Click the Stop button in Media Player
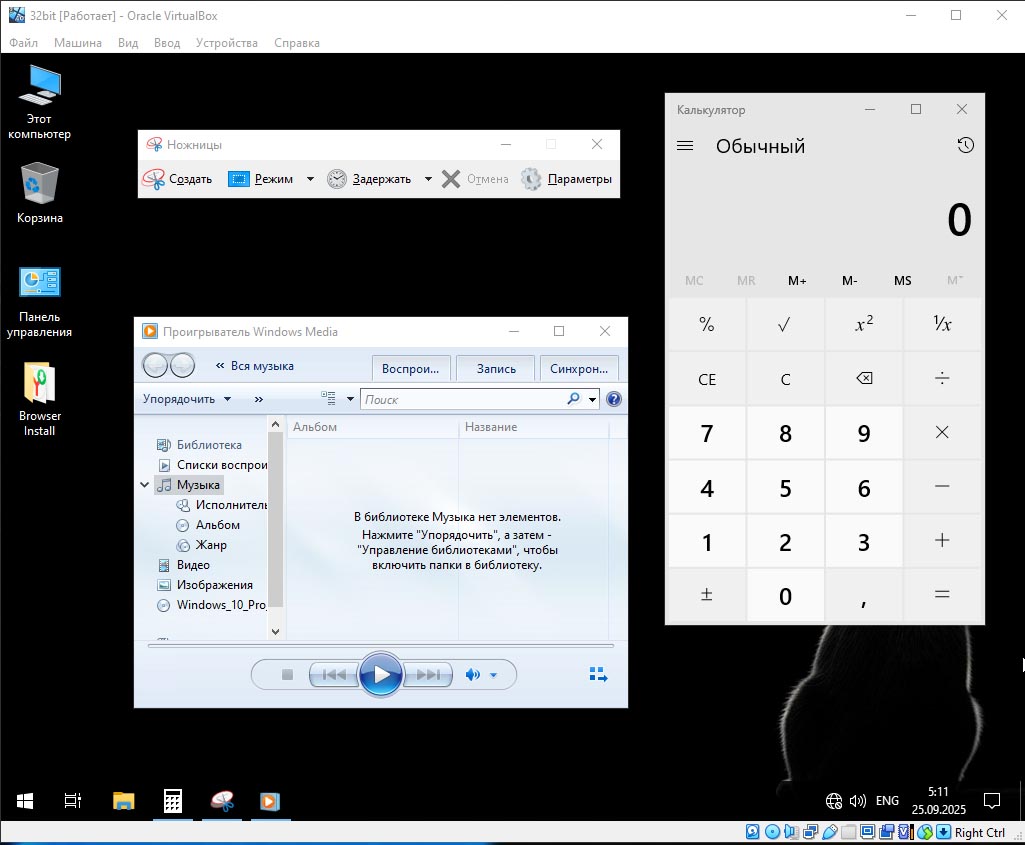Viewport: 1025px width, 845px height. tap(287, 674)
